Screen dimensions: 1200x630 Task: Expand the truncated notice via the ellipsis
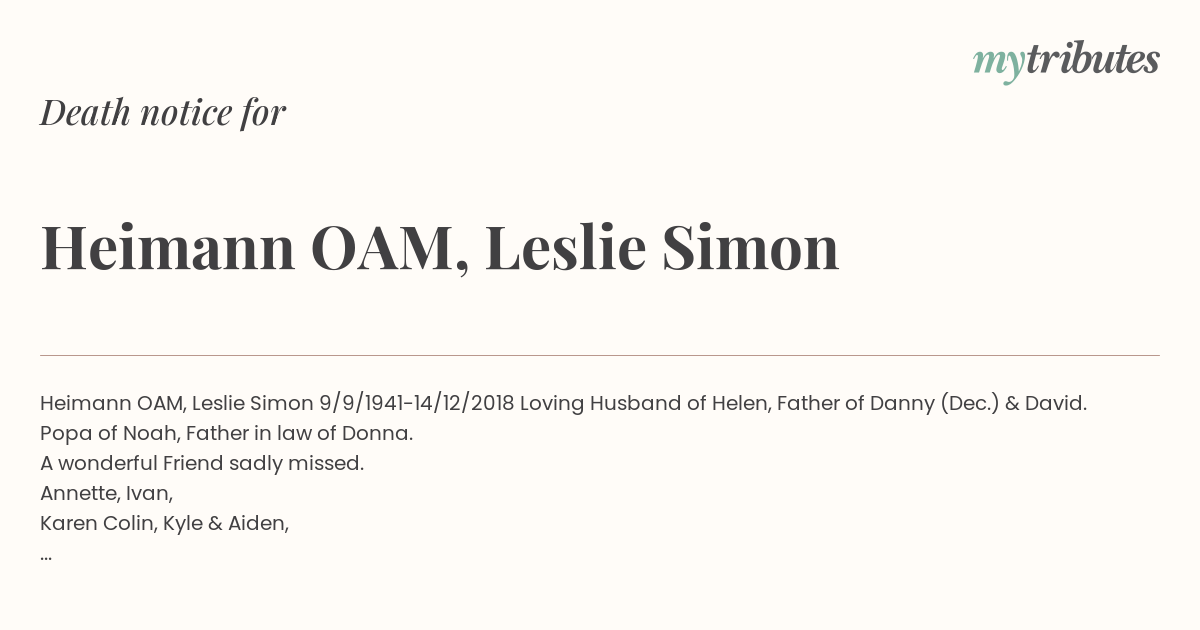tap(46, 557)
